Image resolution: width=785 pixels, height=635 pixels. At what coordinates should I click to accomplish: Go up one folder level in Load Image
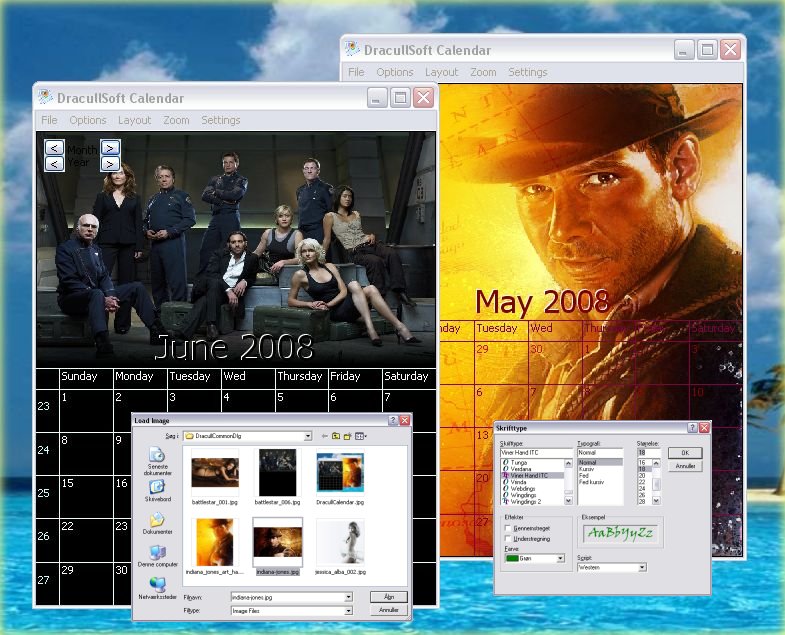point(335,436)
